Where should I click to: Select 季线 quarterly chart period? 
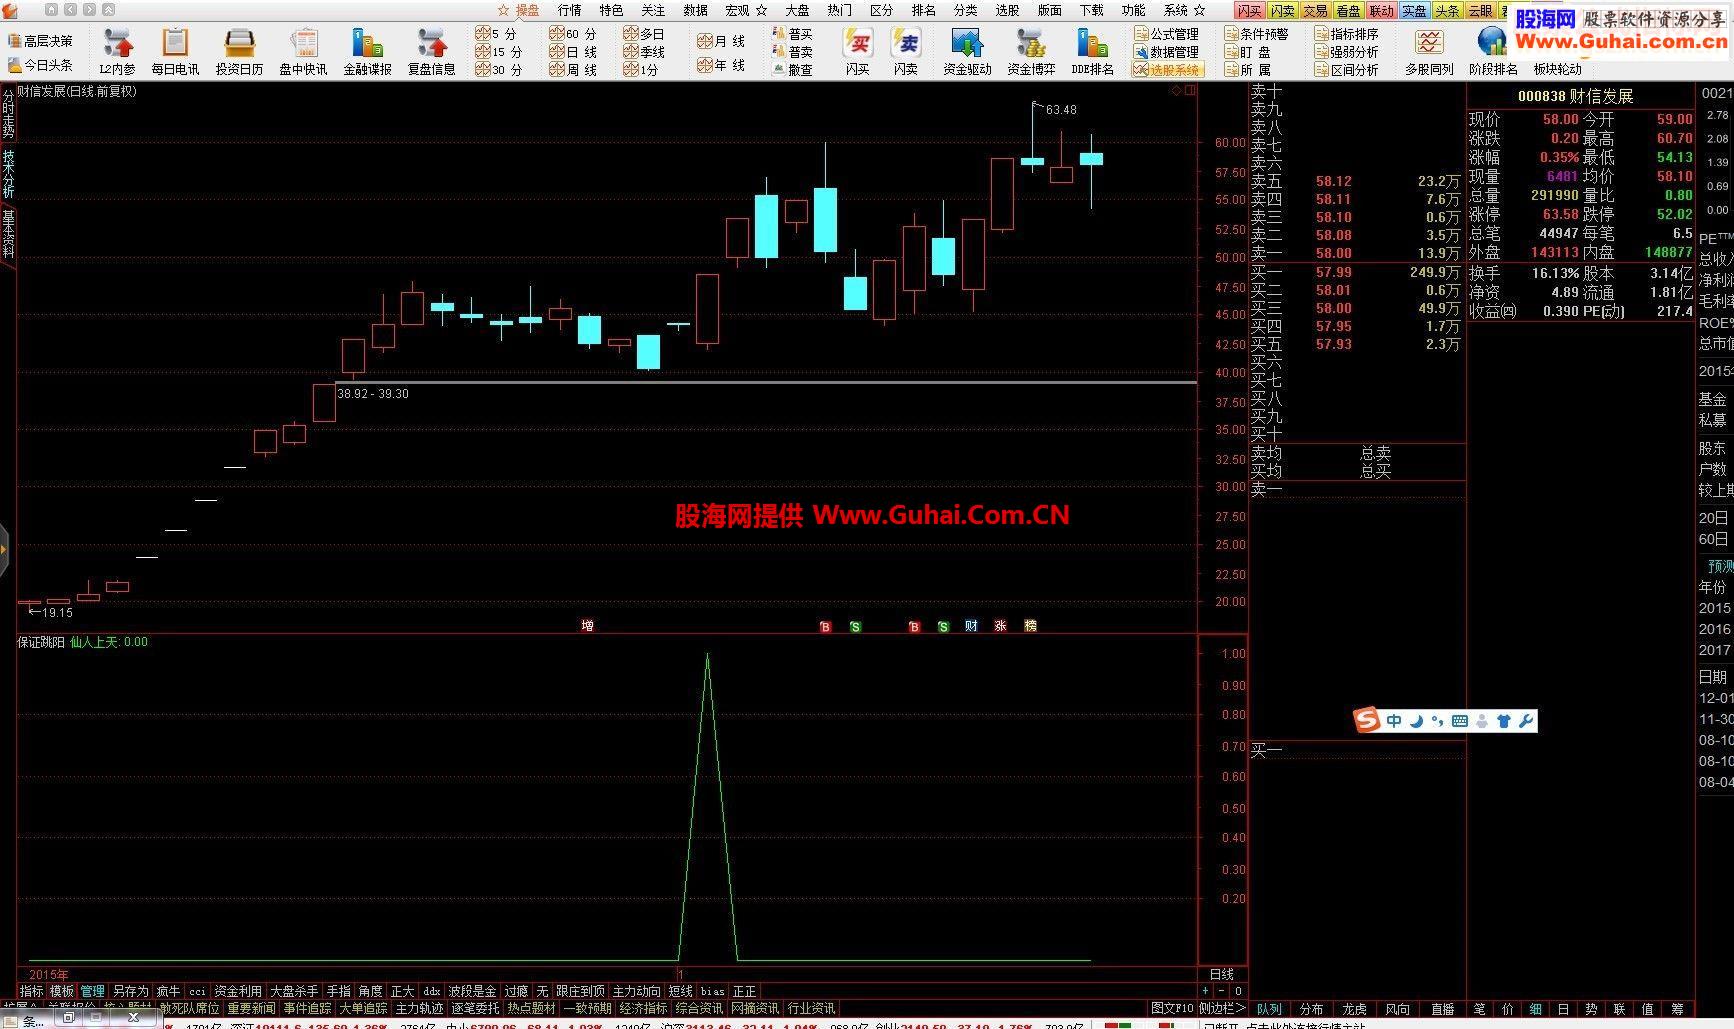coord(645,52)
